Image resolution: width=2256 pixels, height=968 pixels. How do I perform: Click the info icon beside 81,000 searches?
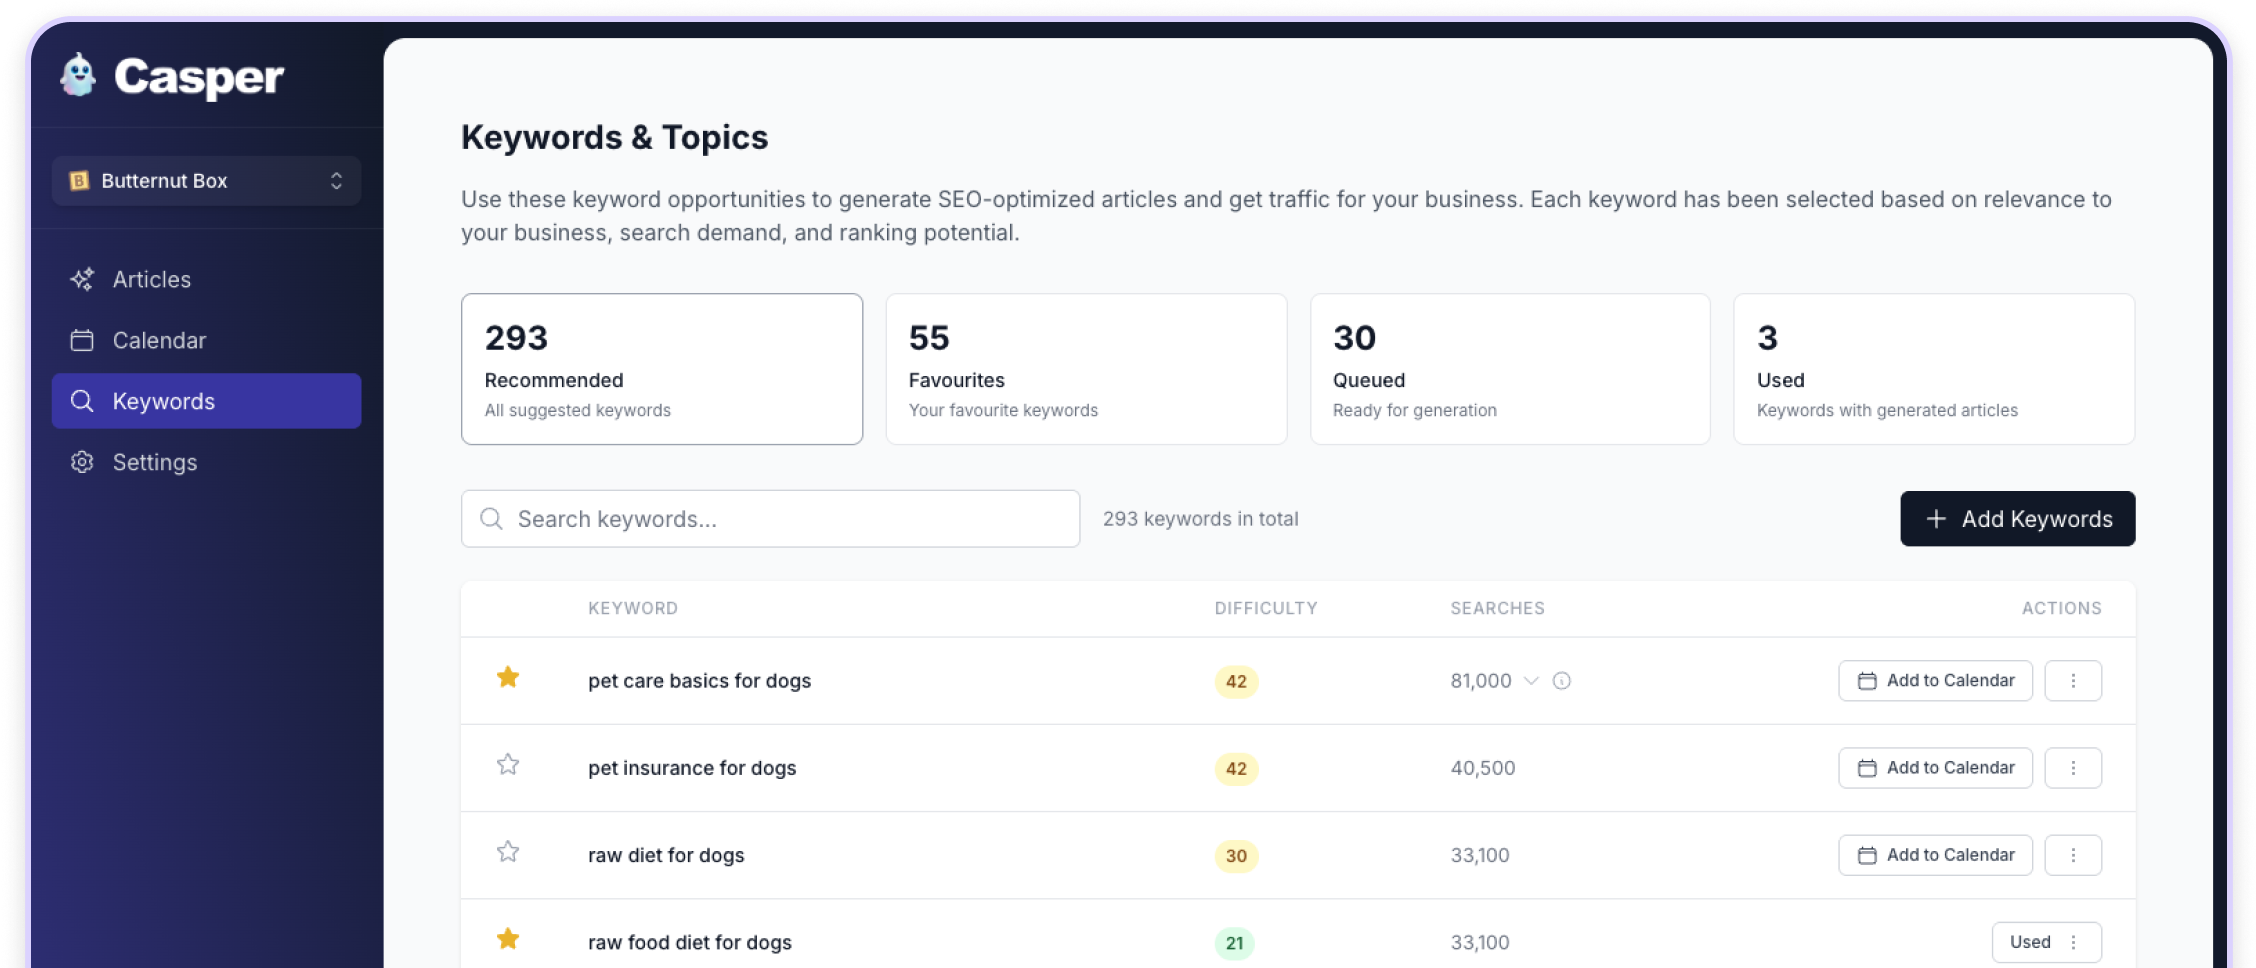1561,681
